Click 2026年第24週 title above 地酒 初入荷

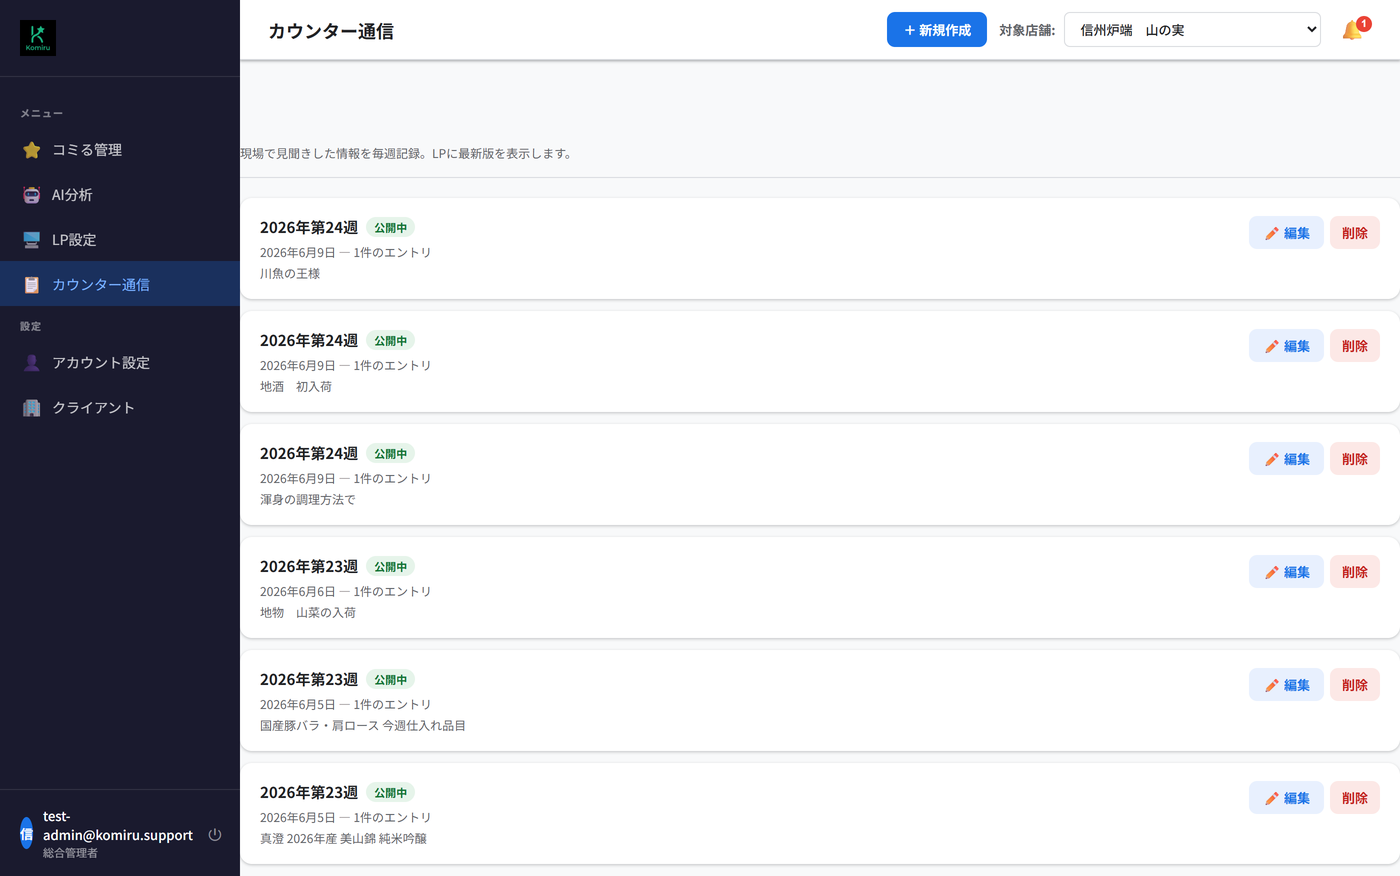pyautogui.click(x=309, y=341)
